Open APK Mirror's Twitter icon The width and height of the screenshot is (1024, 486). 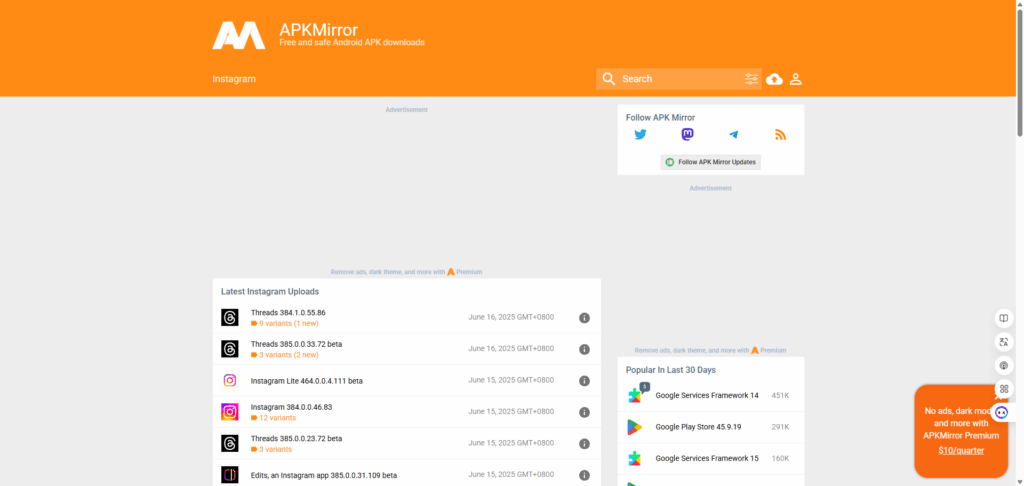coord(641,135)
